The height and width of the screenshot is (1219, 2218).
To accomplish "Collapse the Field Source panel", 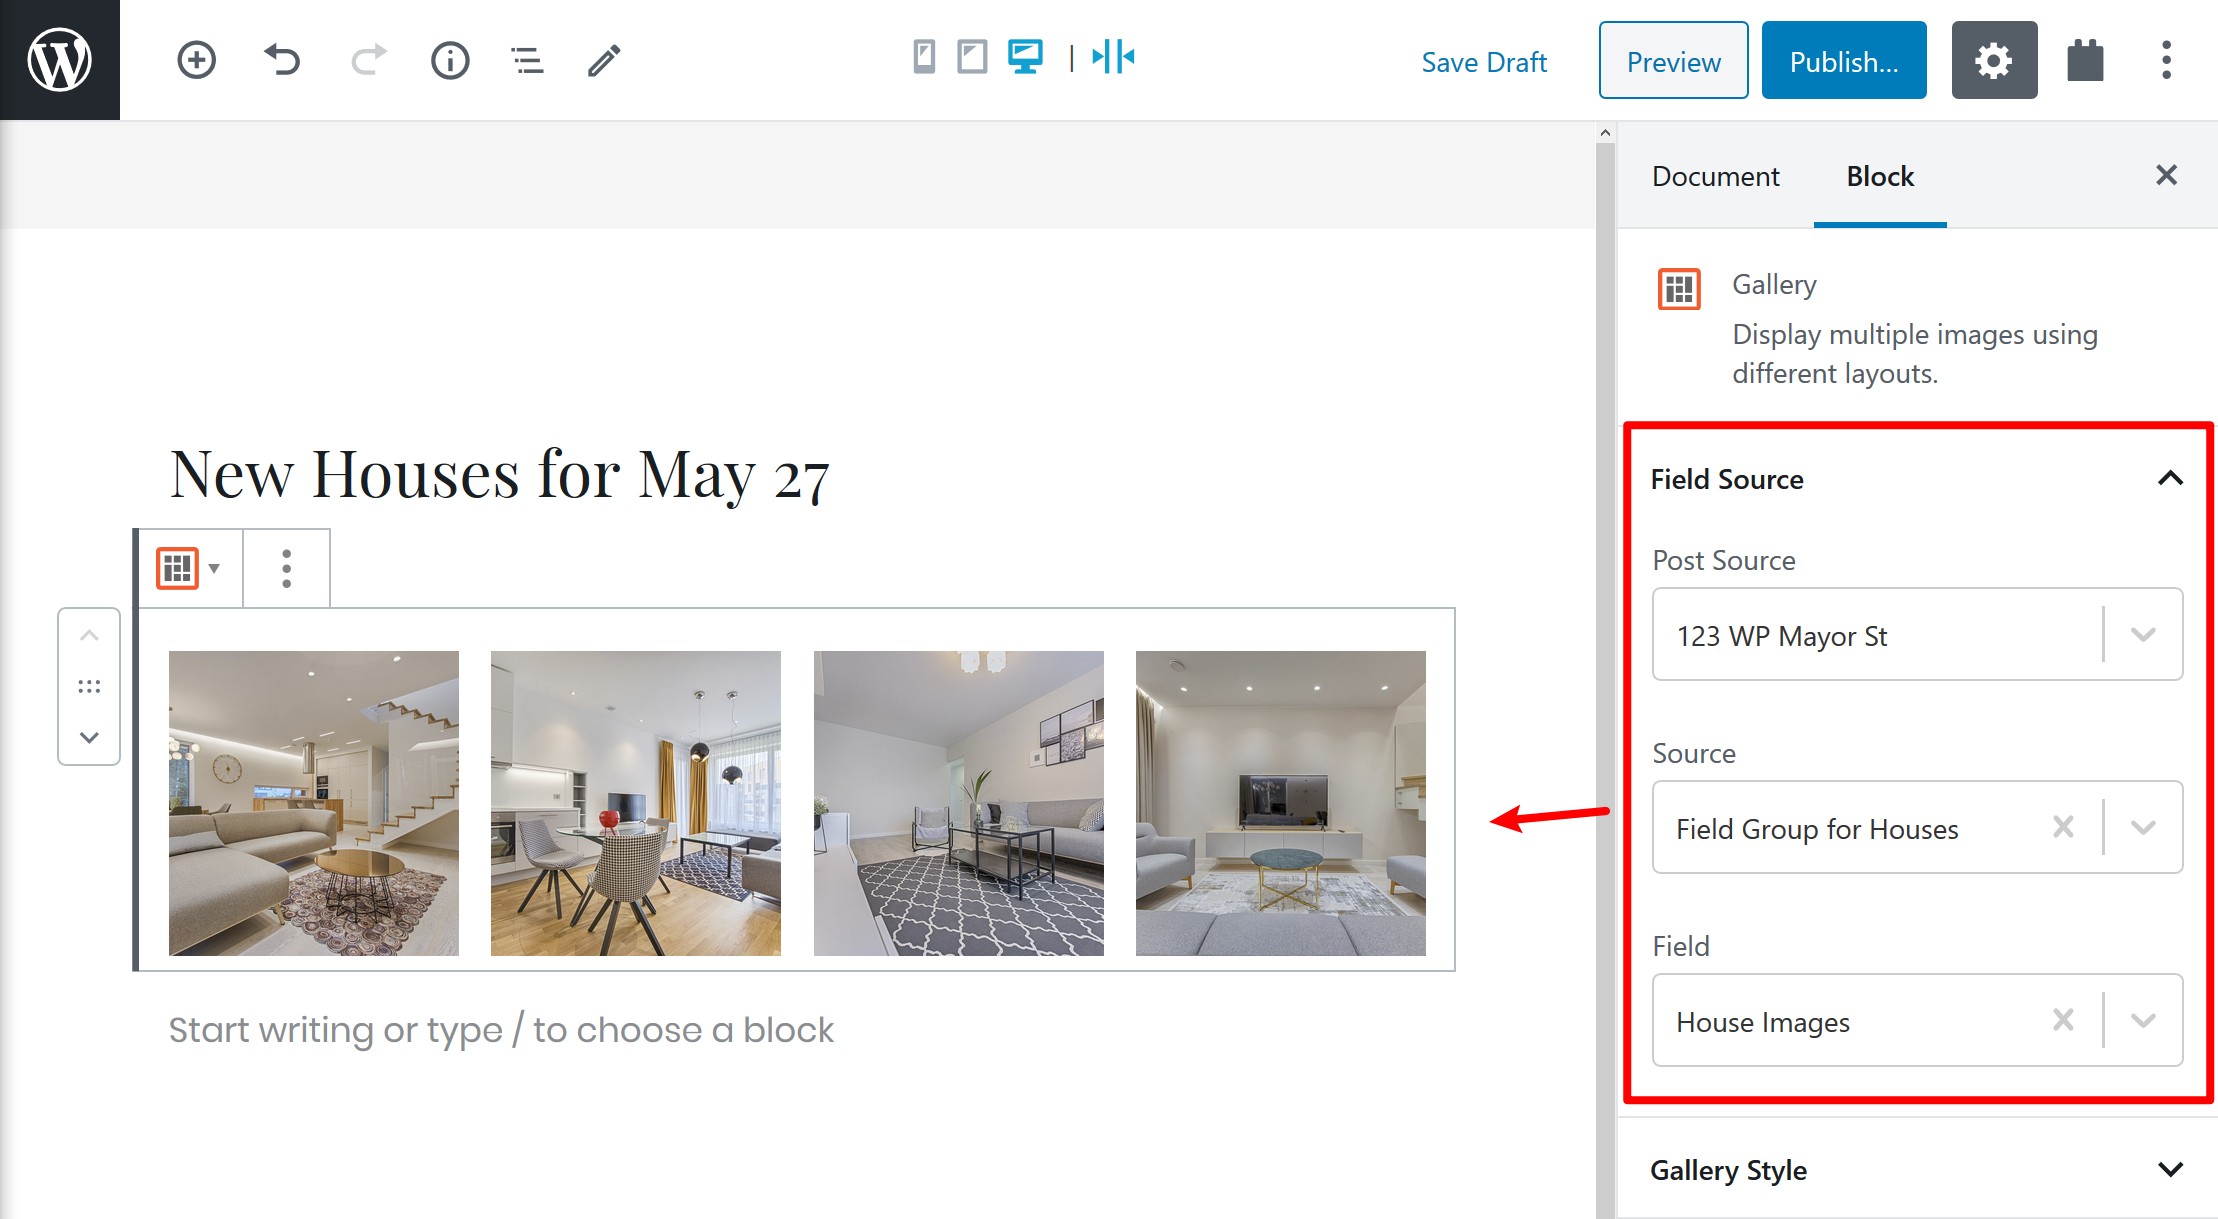I will tap(2169, 479).
